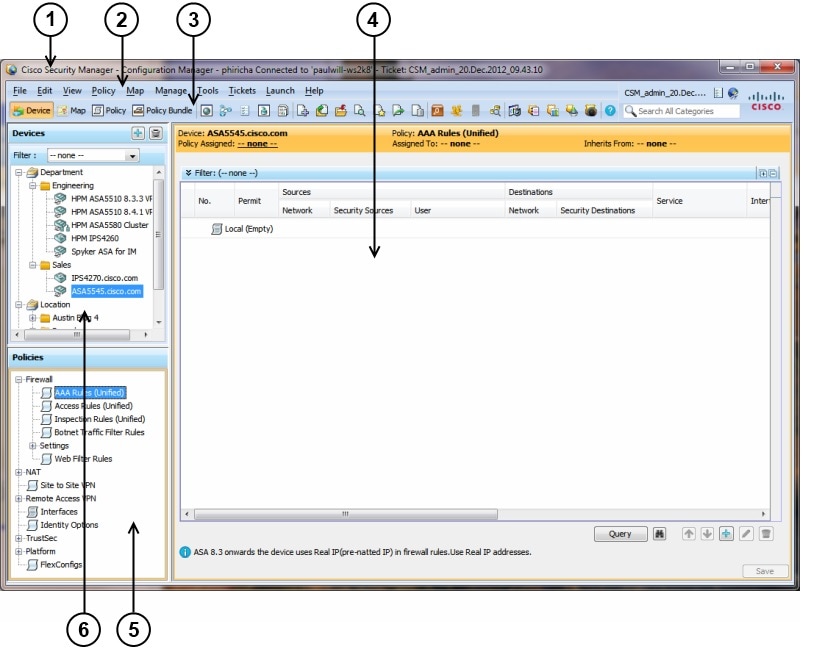
Task: Click the page with star toolbar icon
Action: coord(380,111)
